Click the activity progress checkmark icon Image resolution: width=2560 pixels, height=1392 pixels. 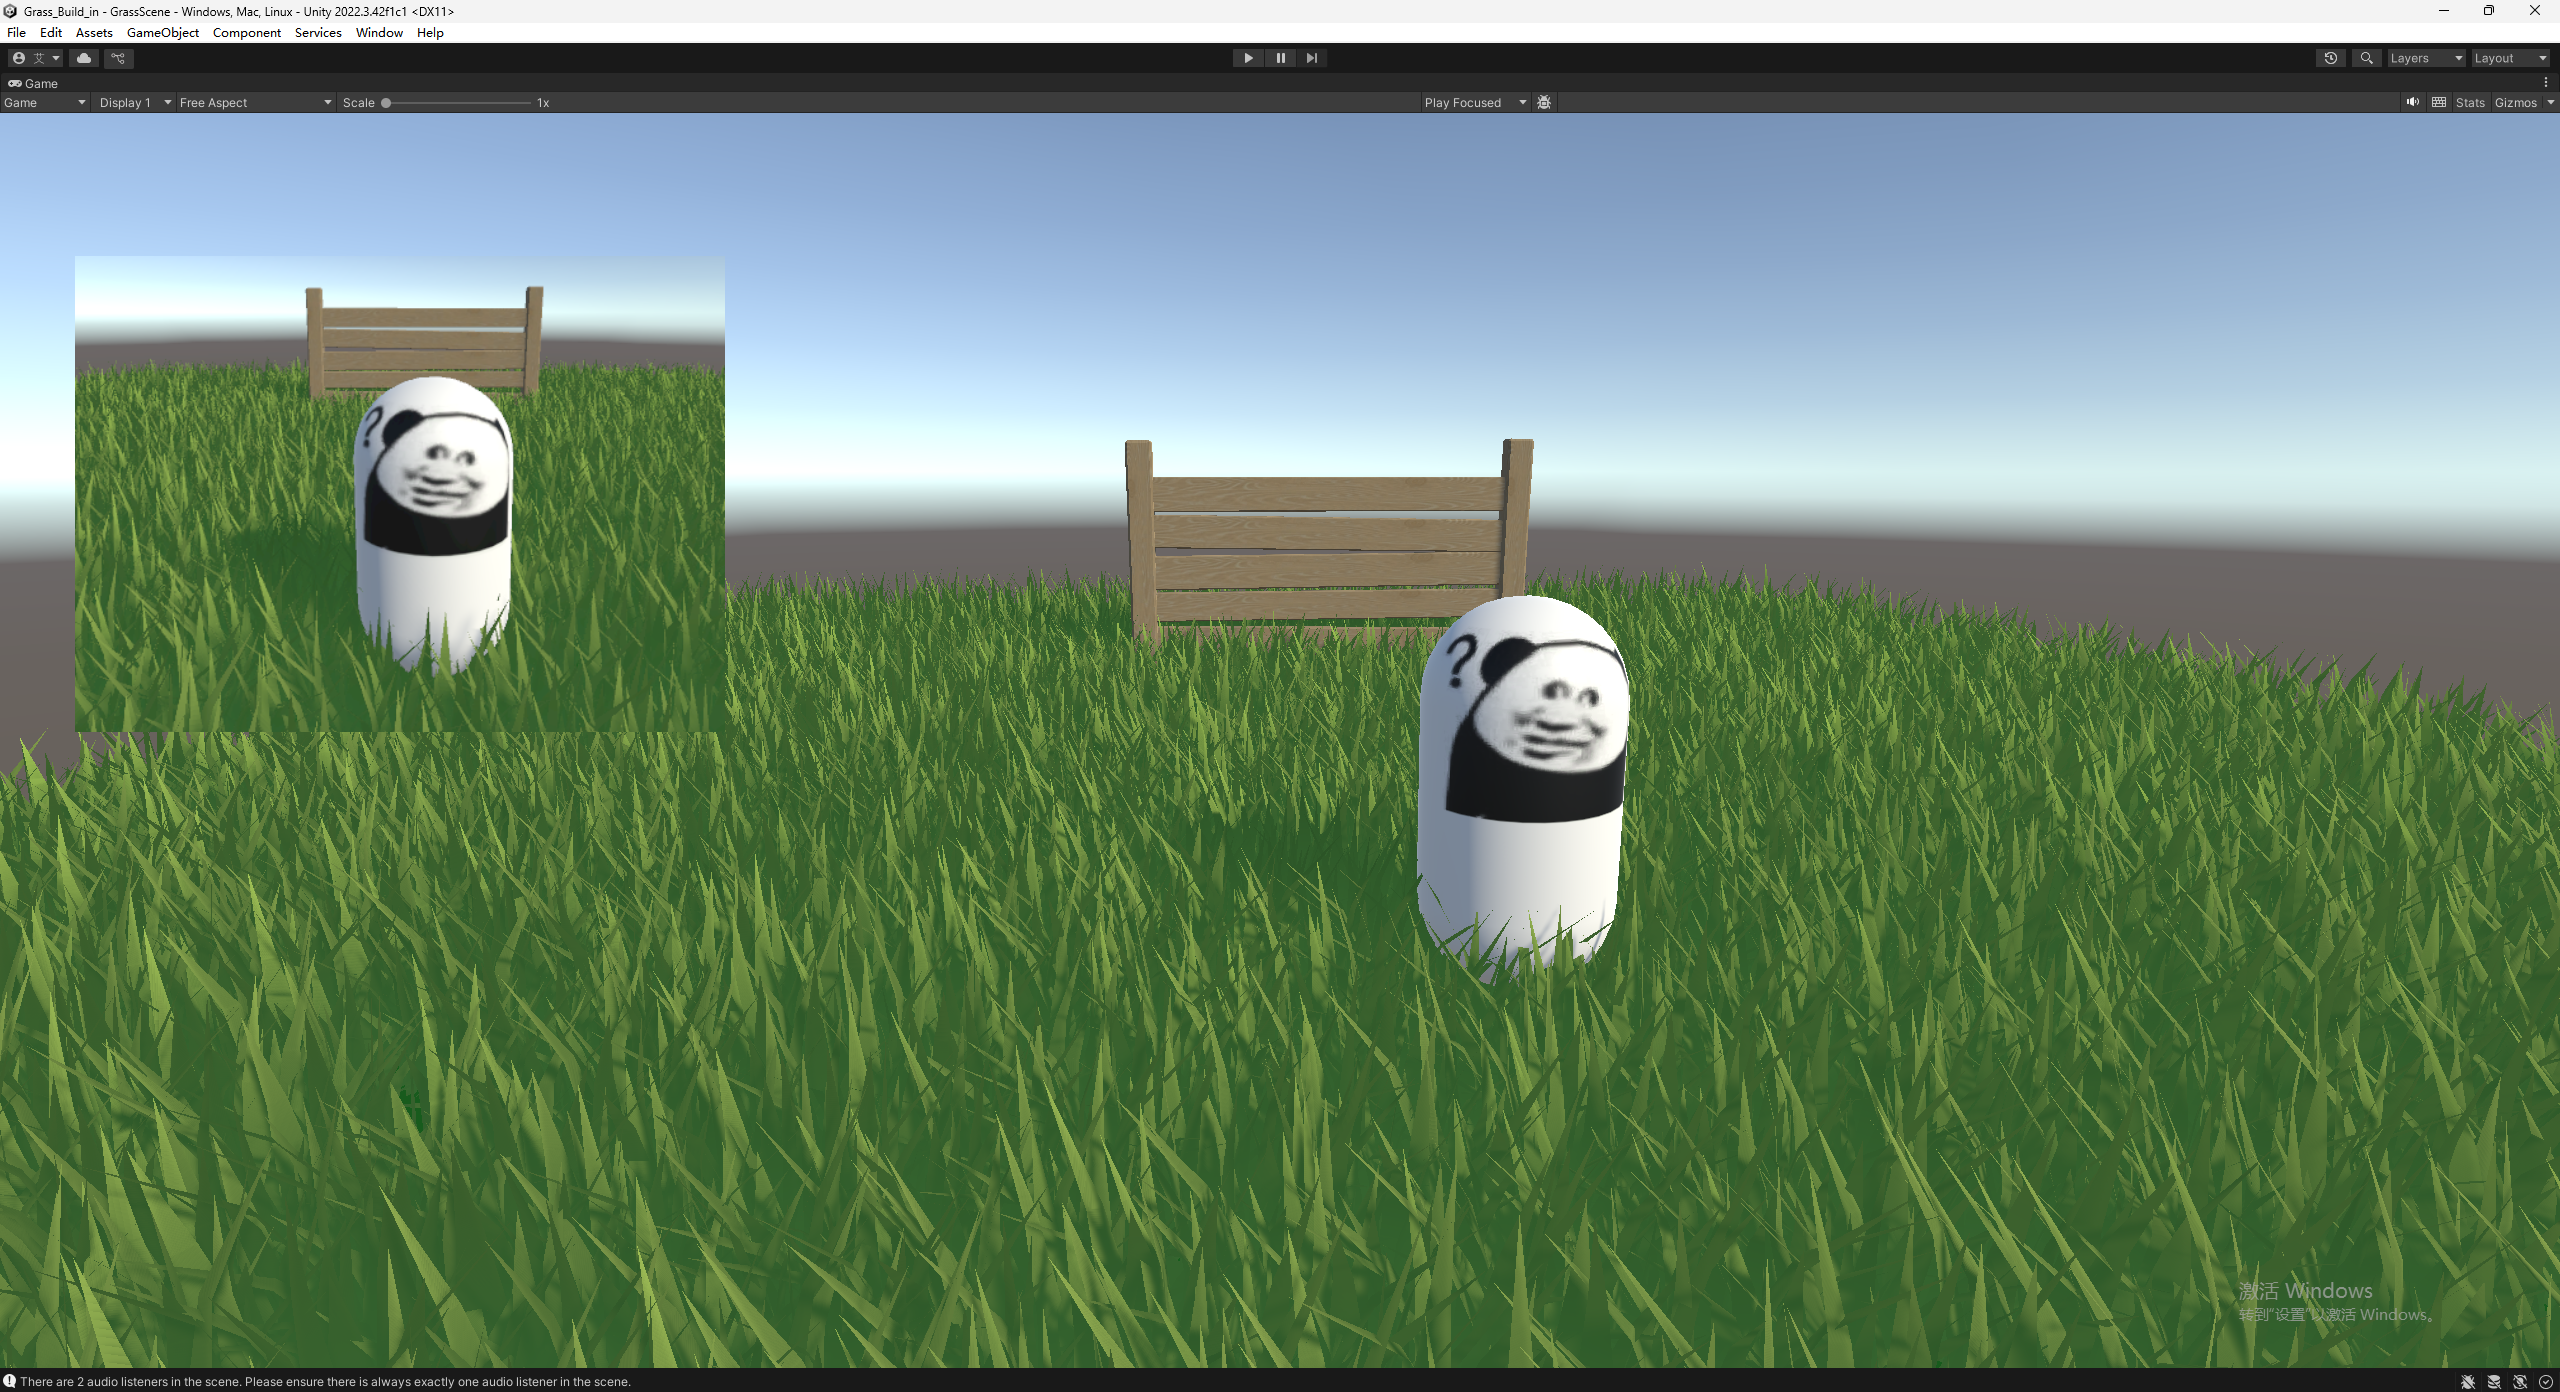(x=2546, y=1382)
